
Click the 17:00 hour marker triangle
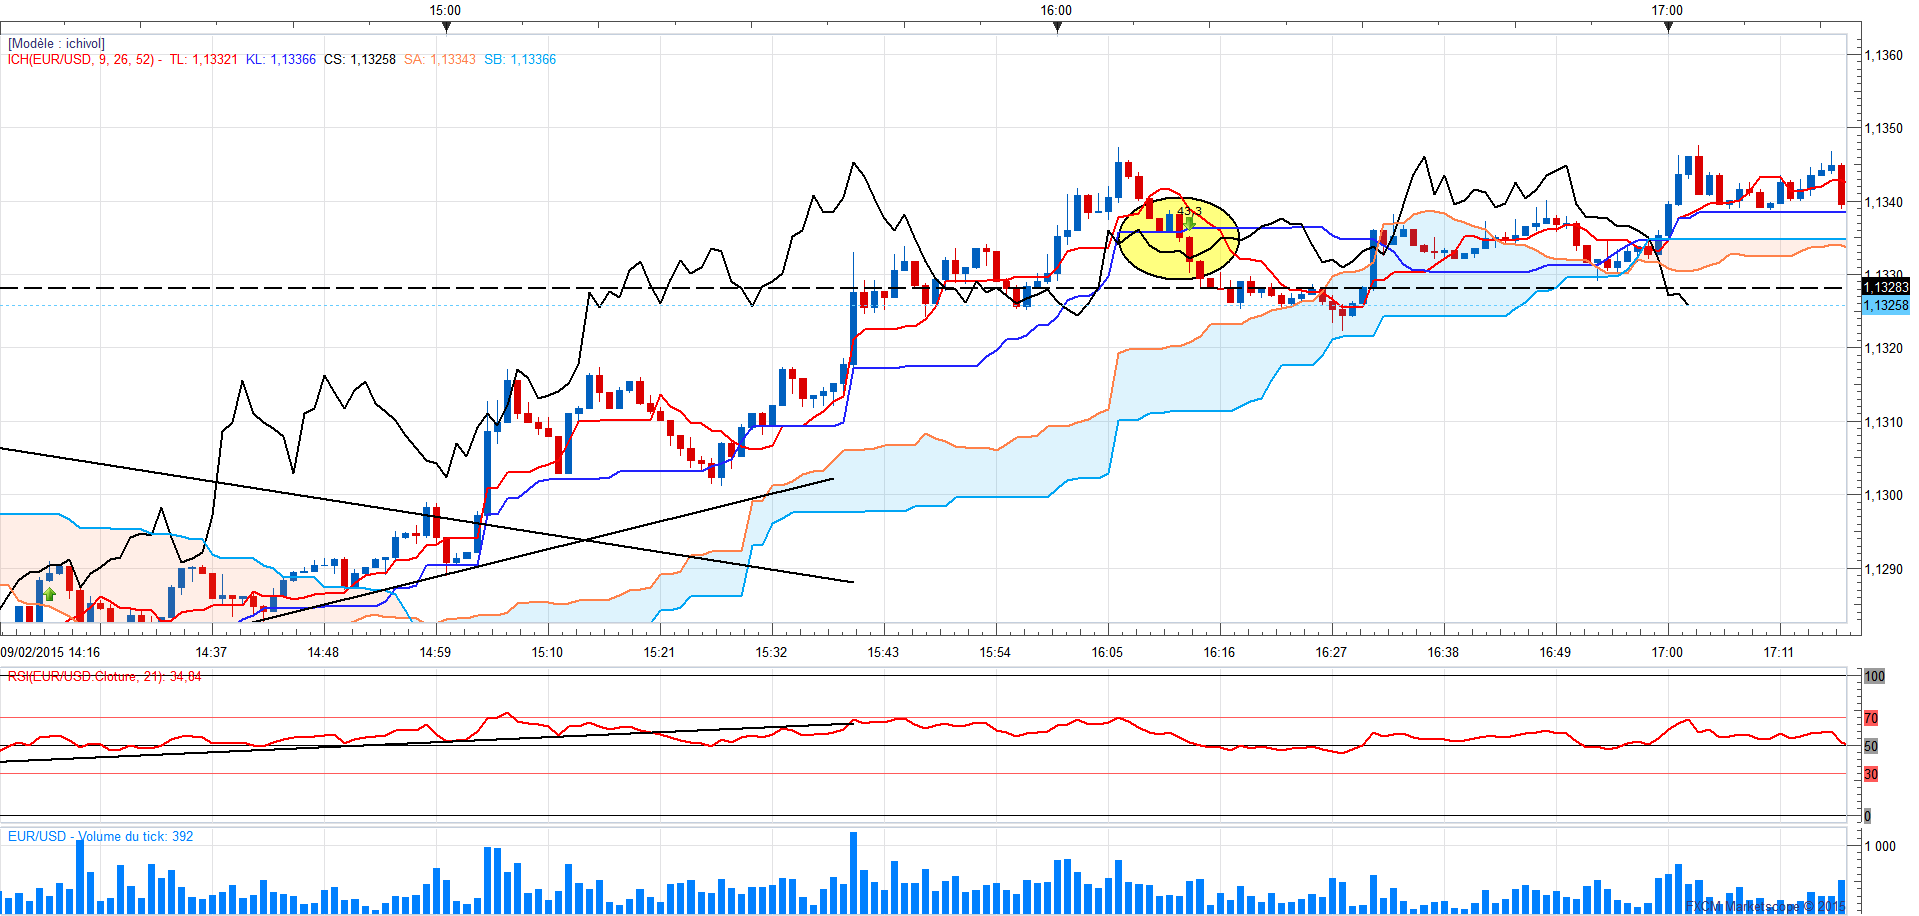pos(1668,27)
